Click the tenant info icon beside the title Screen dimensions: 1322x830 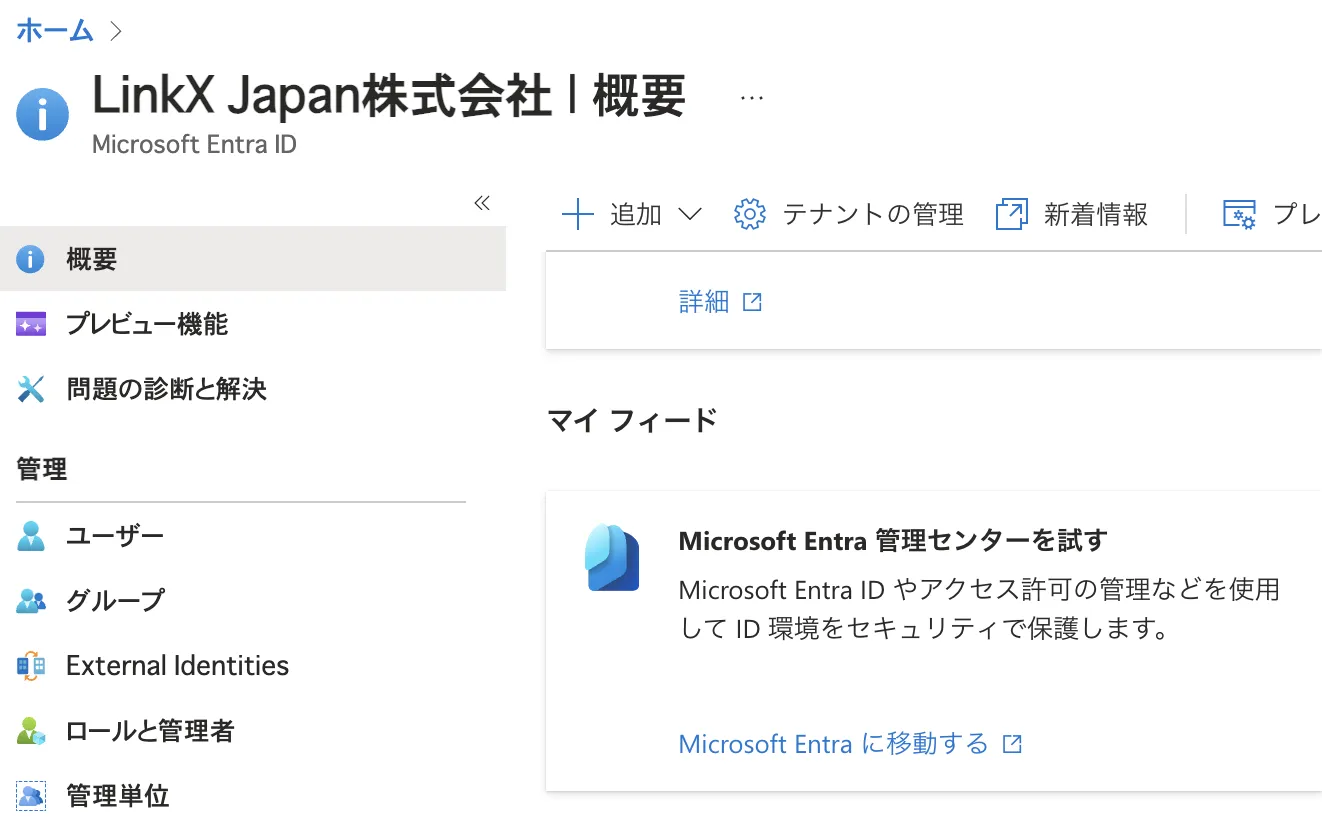[42, 113]
